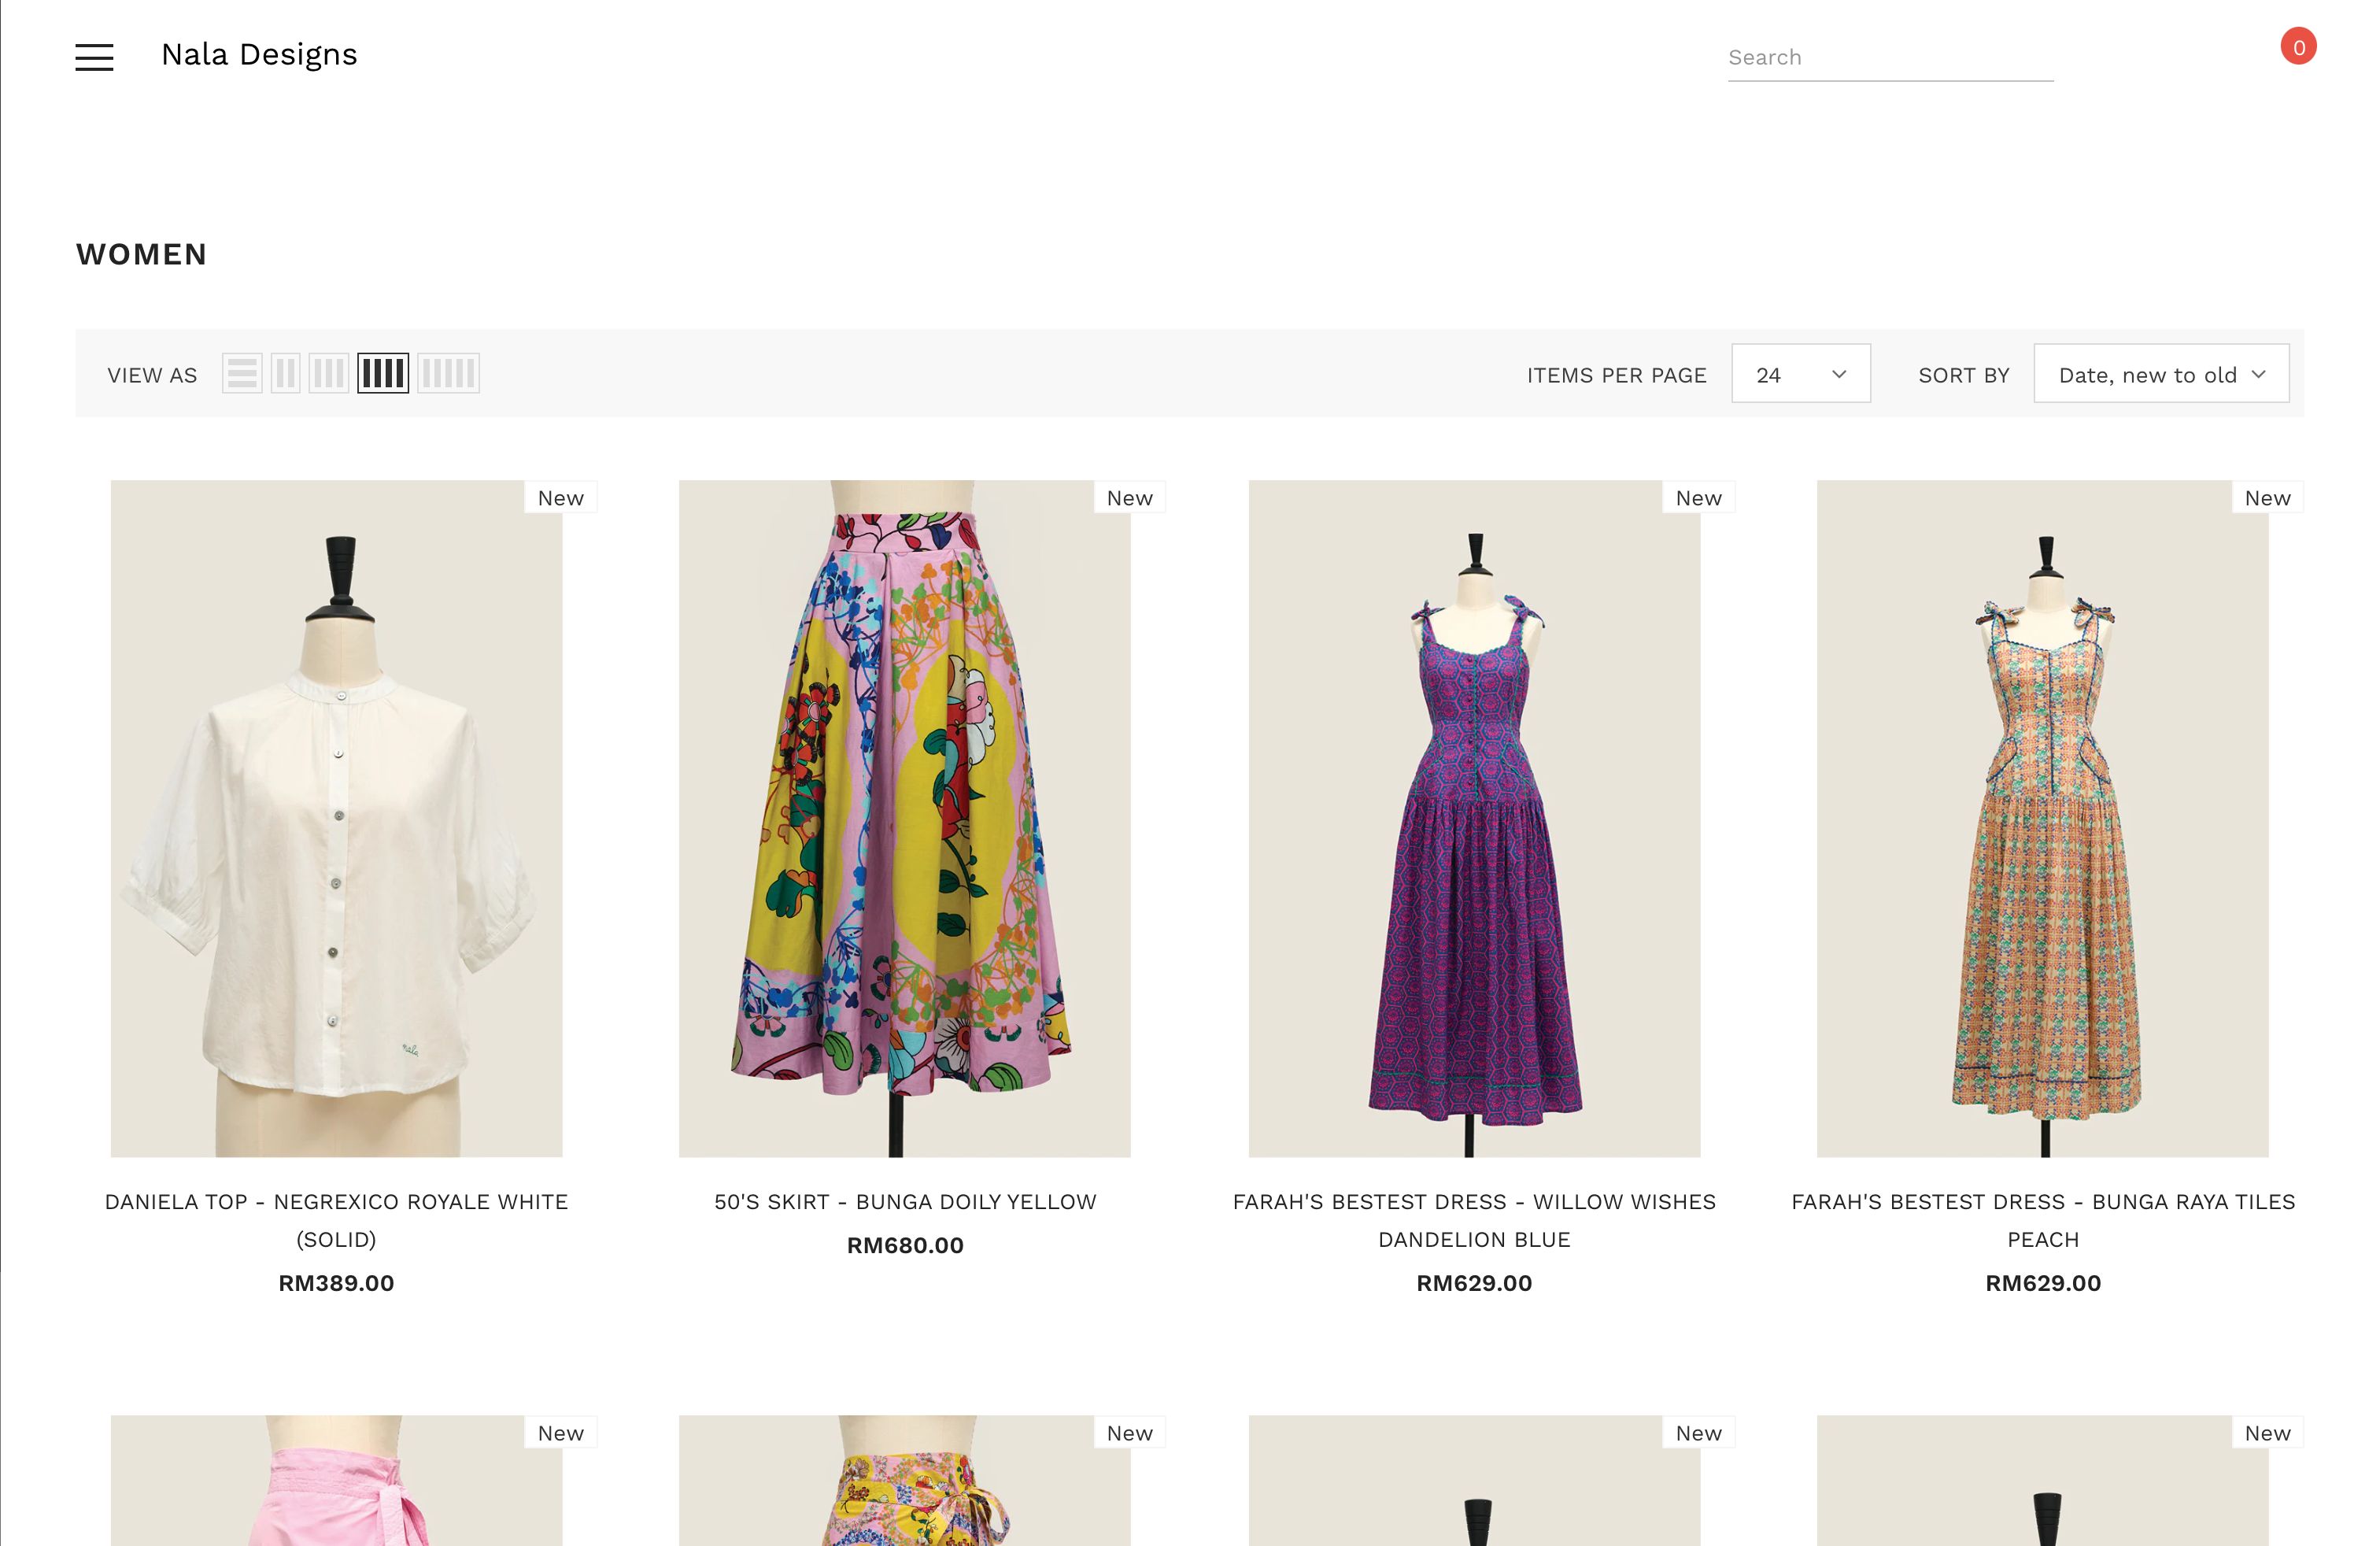The height and width of the screenshot is (1546, 2380).
Task: Click the white Daniela top product image
Action: coord(336,818)
